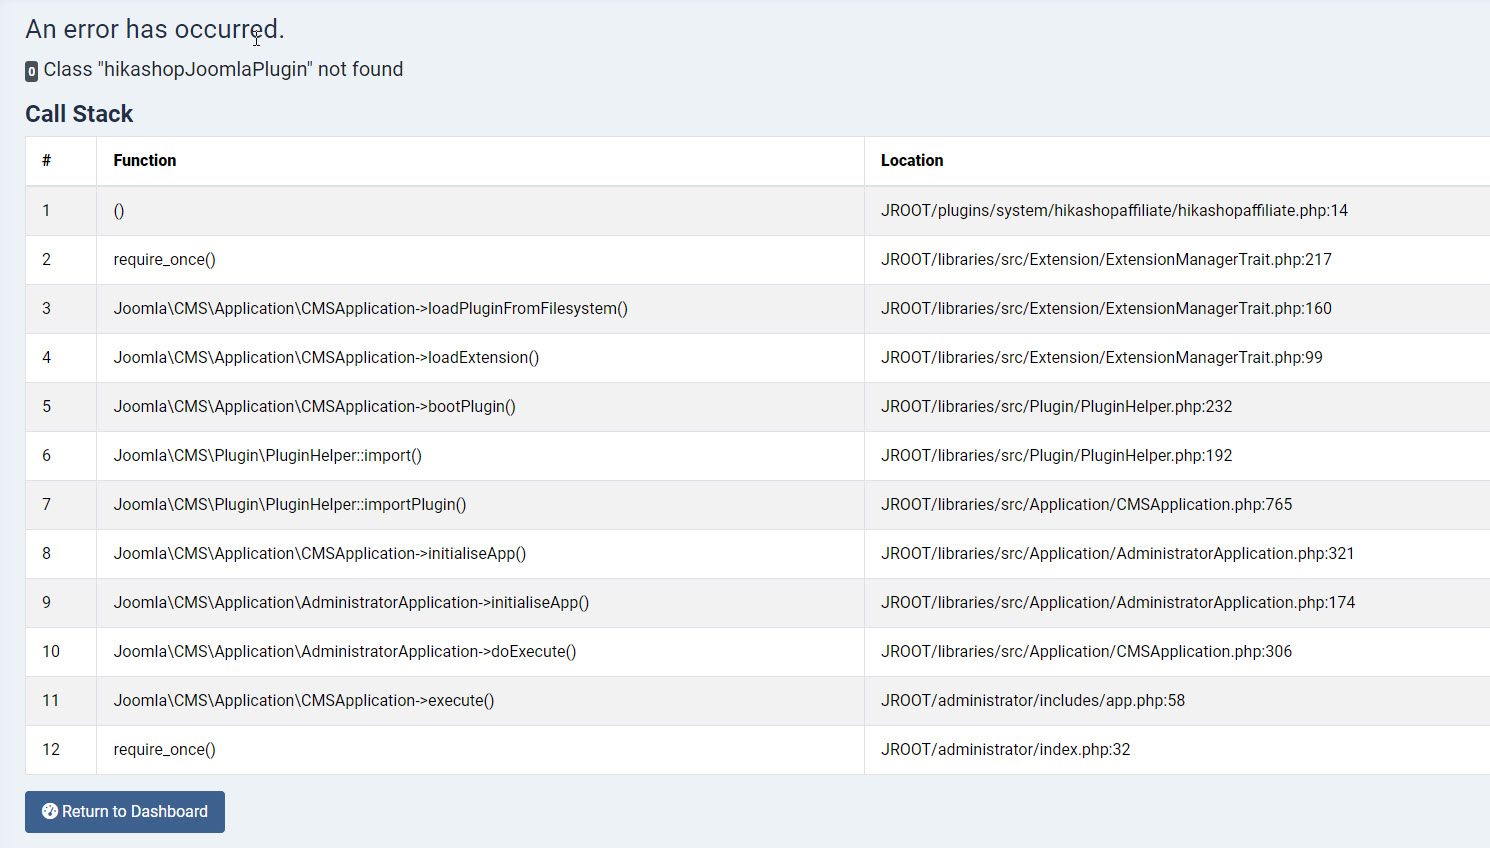1490x848 pixels.
Task: Click the Return to Dashboard button
Action: tap(125, 812)
